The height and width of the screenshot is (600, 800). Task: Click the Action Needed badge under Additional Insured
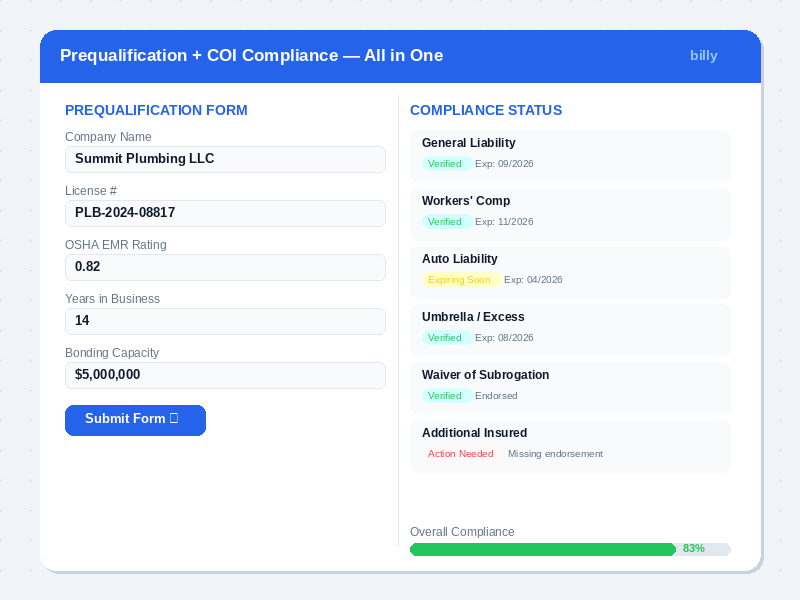[x=460, y=453]
